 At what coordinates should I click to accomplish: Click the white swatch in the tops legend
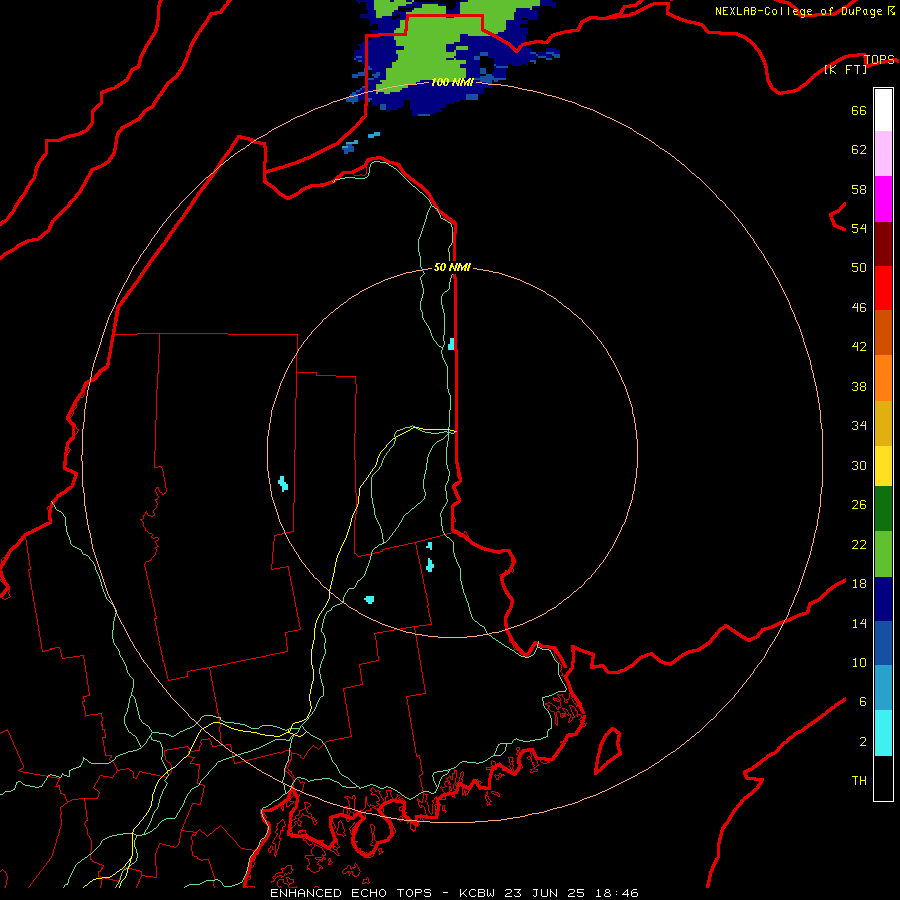pos(883,110)
